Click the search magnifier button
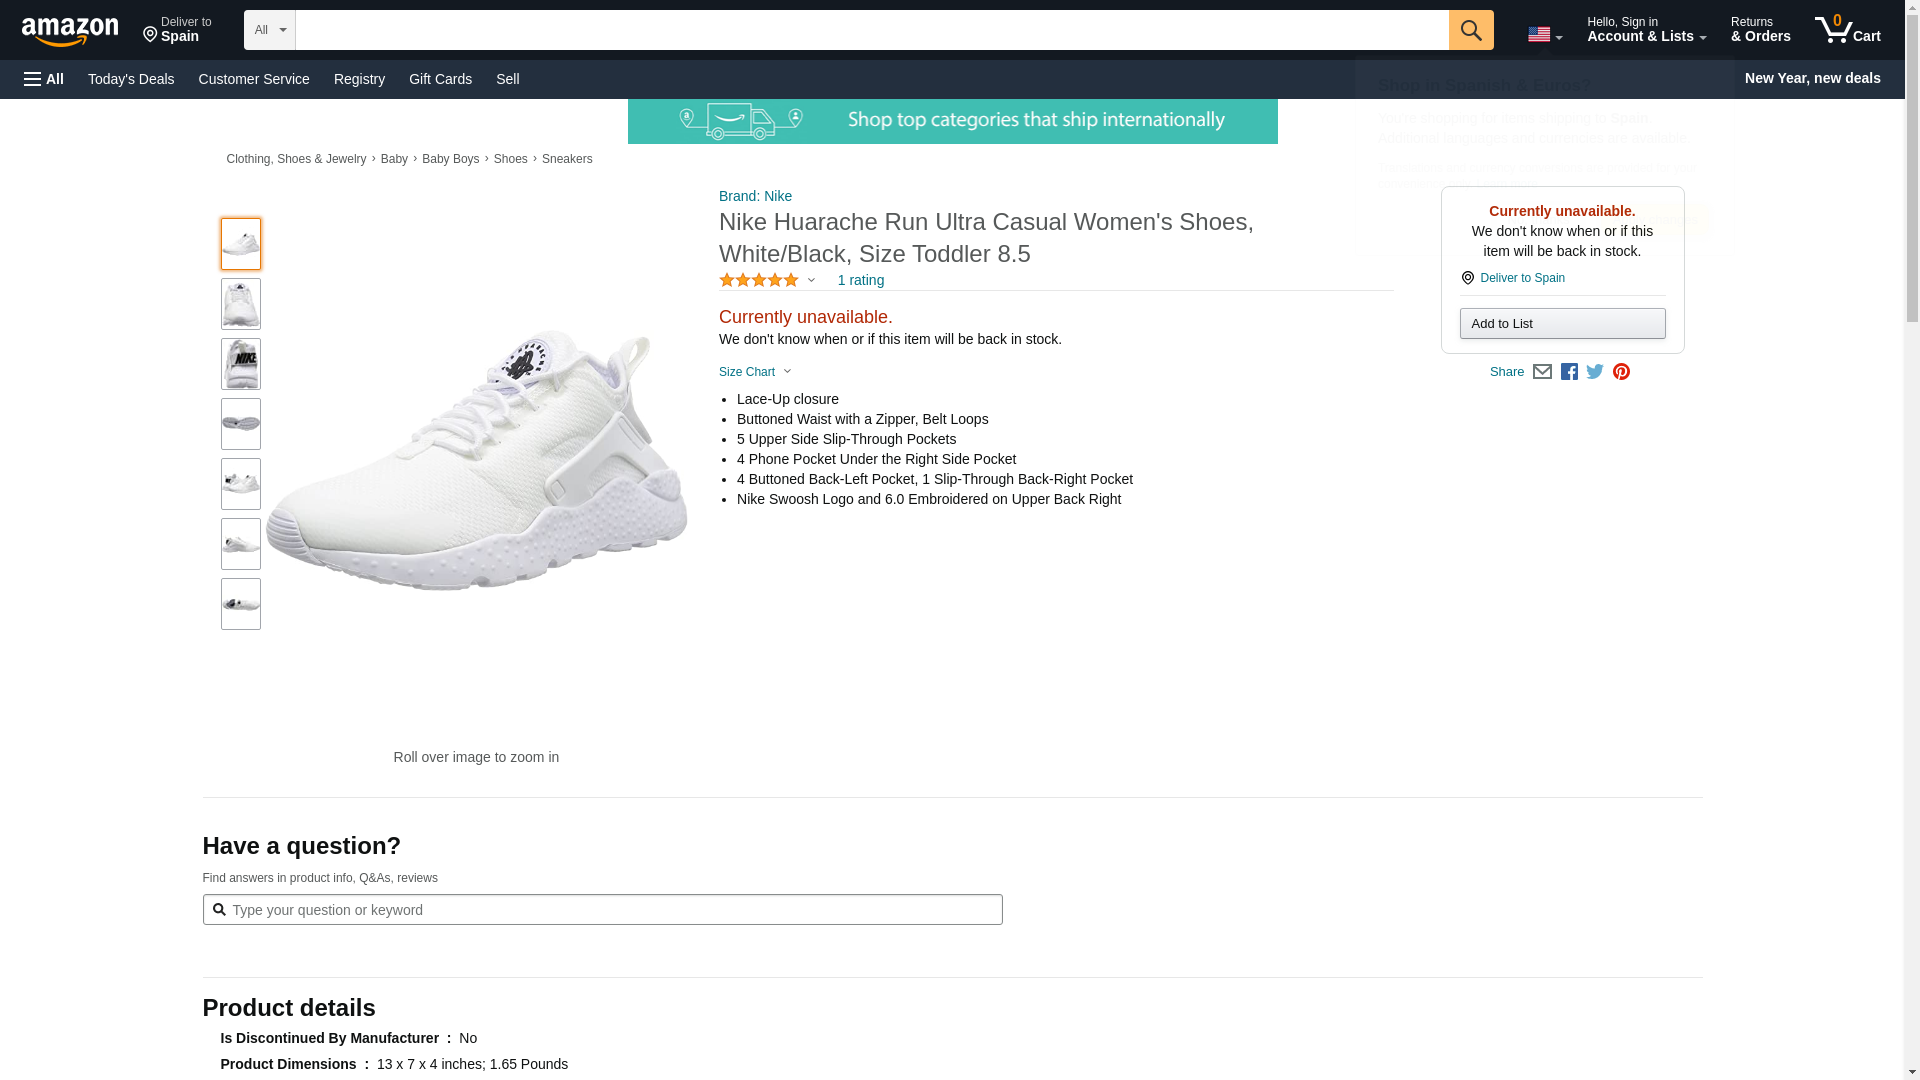The height and width of the screenshot is (1080, 1920). pos(1470,30)
